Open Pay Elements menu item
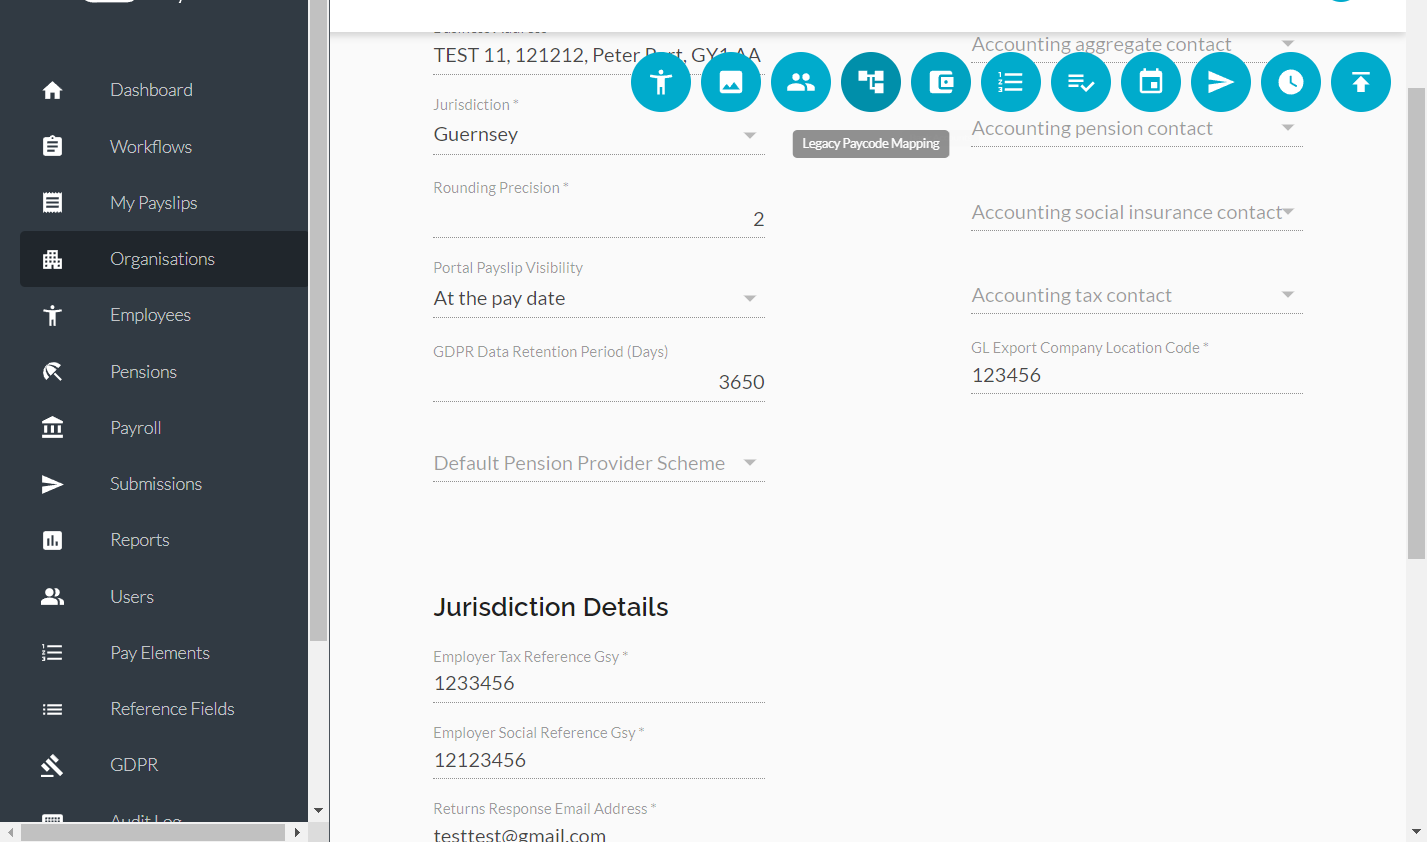The height and width of the screenshot is (842, 1427). (164, 653)
